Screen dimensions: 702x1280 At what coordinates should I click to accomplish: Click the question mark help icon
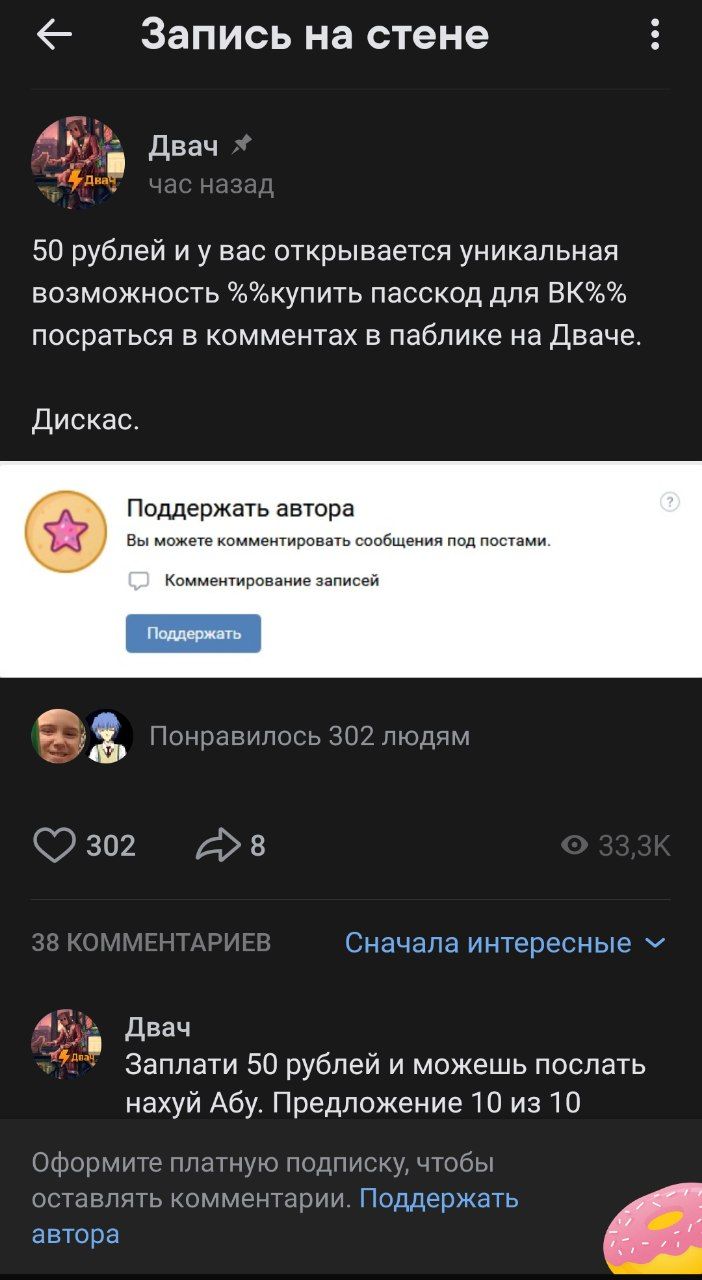click(670, 502)
